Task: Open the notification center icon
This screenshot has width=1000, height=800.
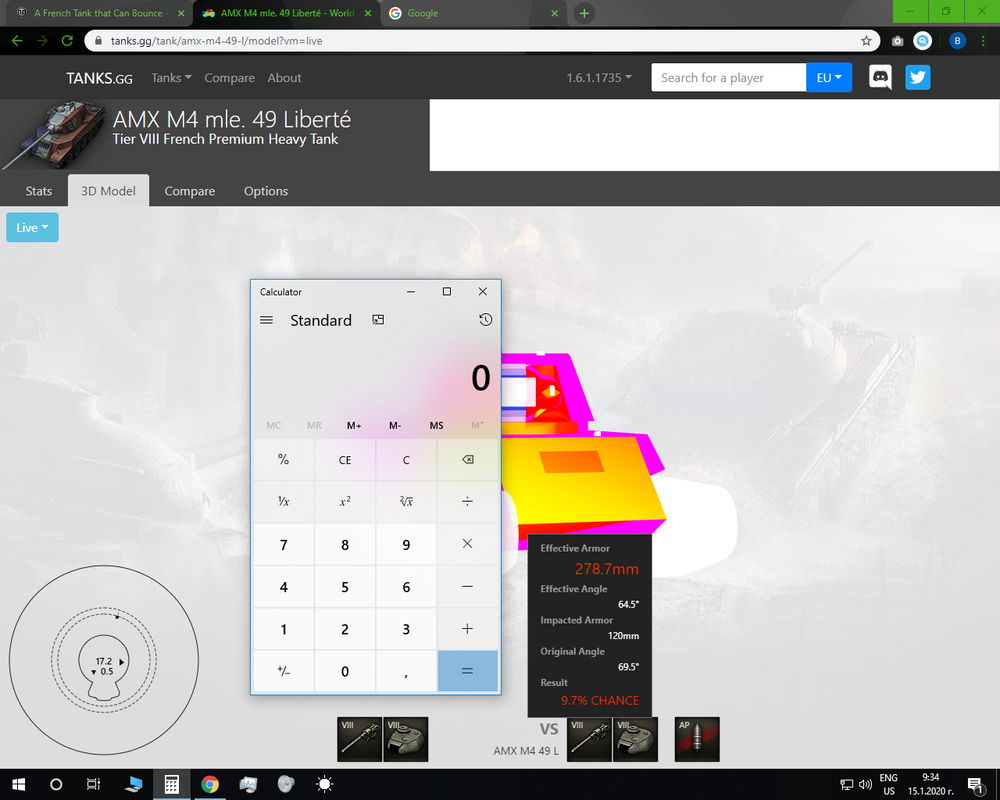Action: pyautogui.click(x=975, y=785)
